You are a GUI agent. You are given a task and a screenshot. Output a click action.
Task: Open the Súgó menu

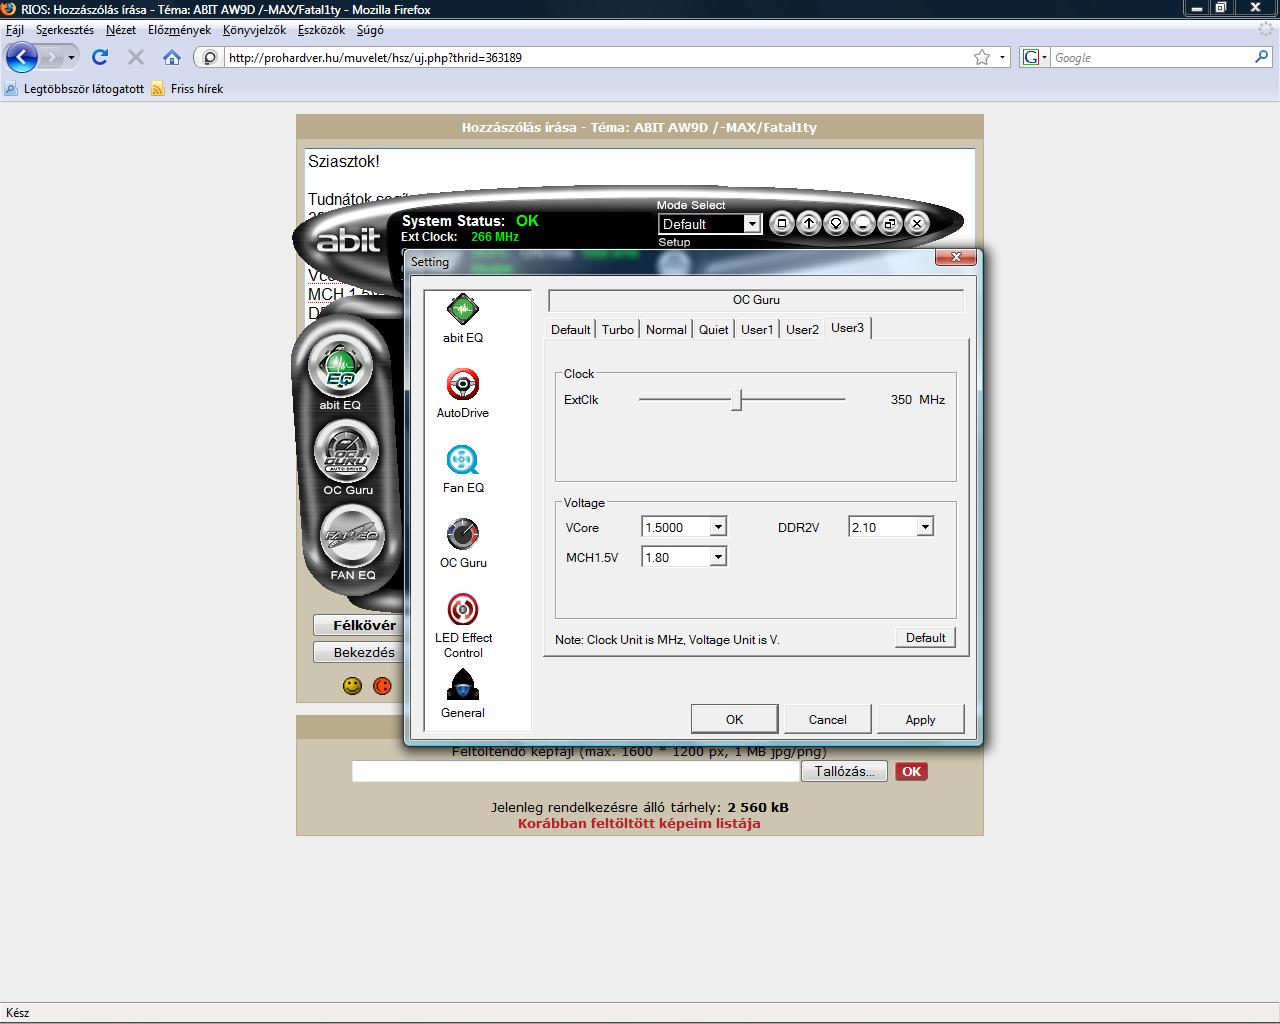370,30
